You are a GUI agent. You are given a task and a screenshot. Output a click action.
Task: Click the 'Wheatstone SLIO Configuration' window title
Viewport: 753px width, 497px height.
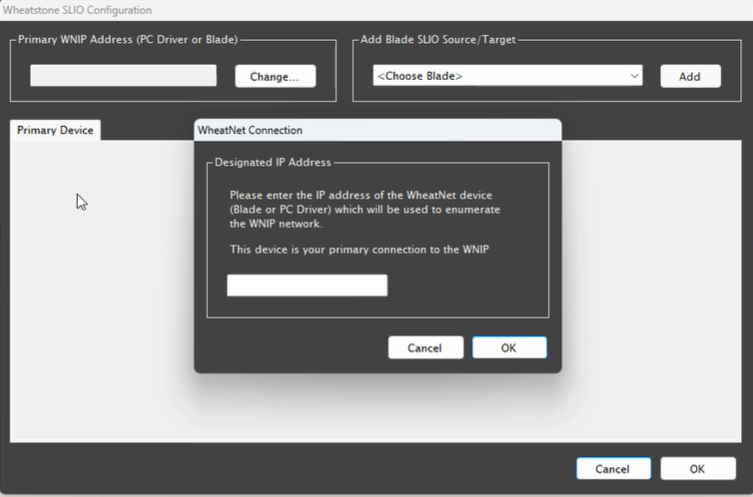[x=77, y=10]
